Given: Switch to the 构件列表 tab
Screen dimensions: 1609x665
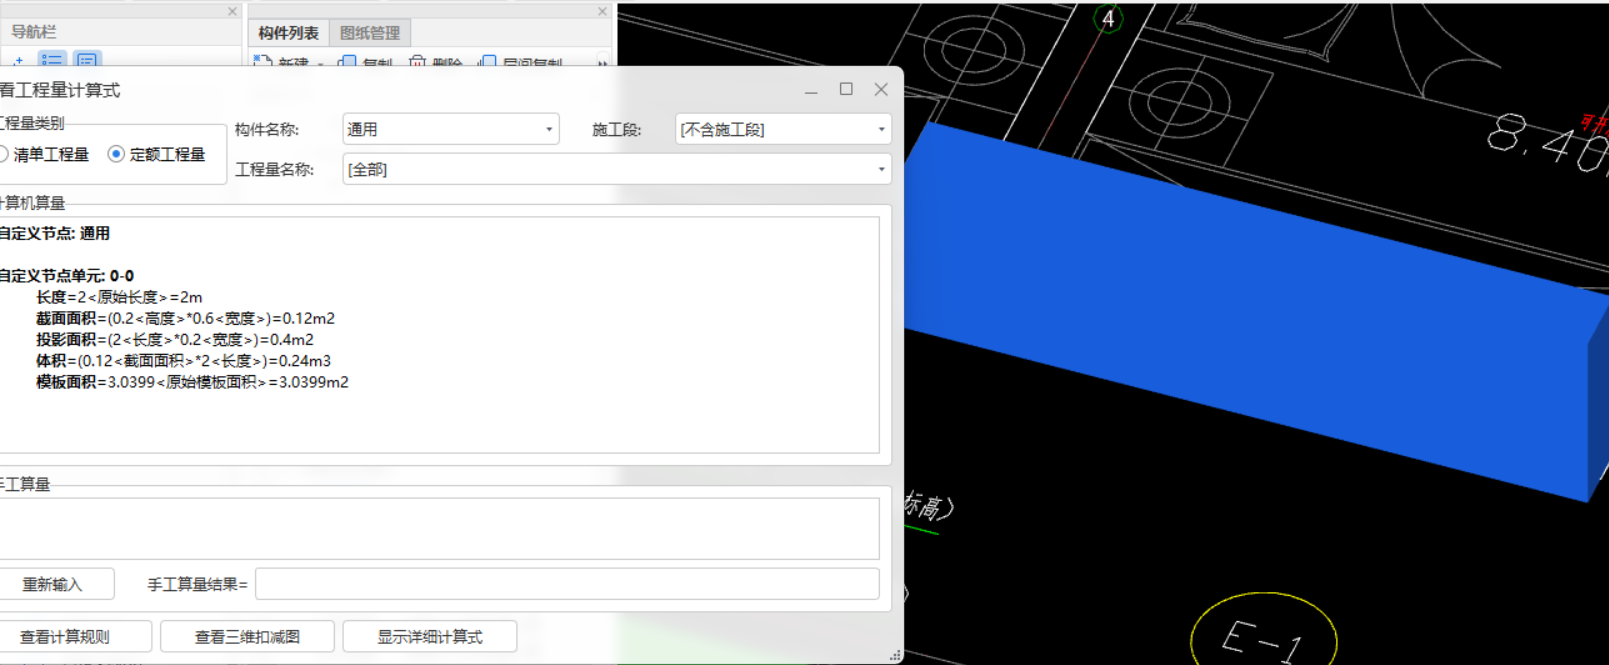Looking at the screenshot, I should (288, 33).
